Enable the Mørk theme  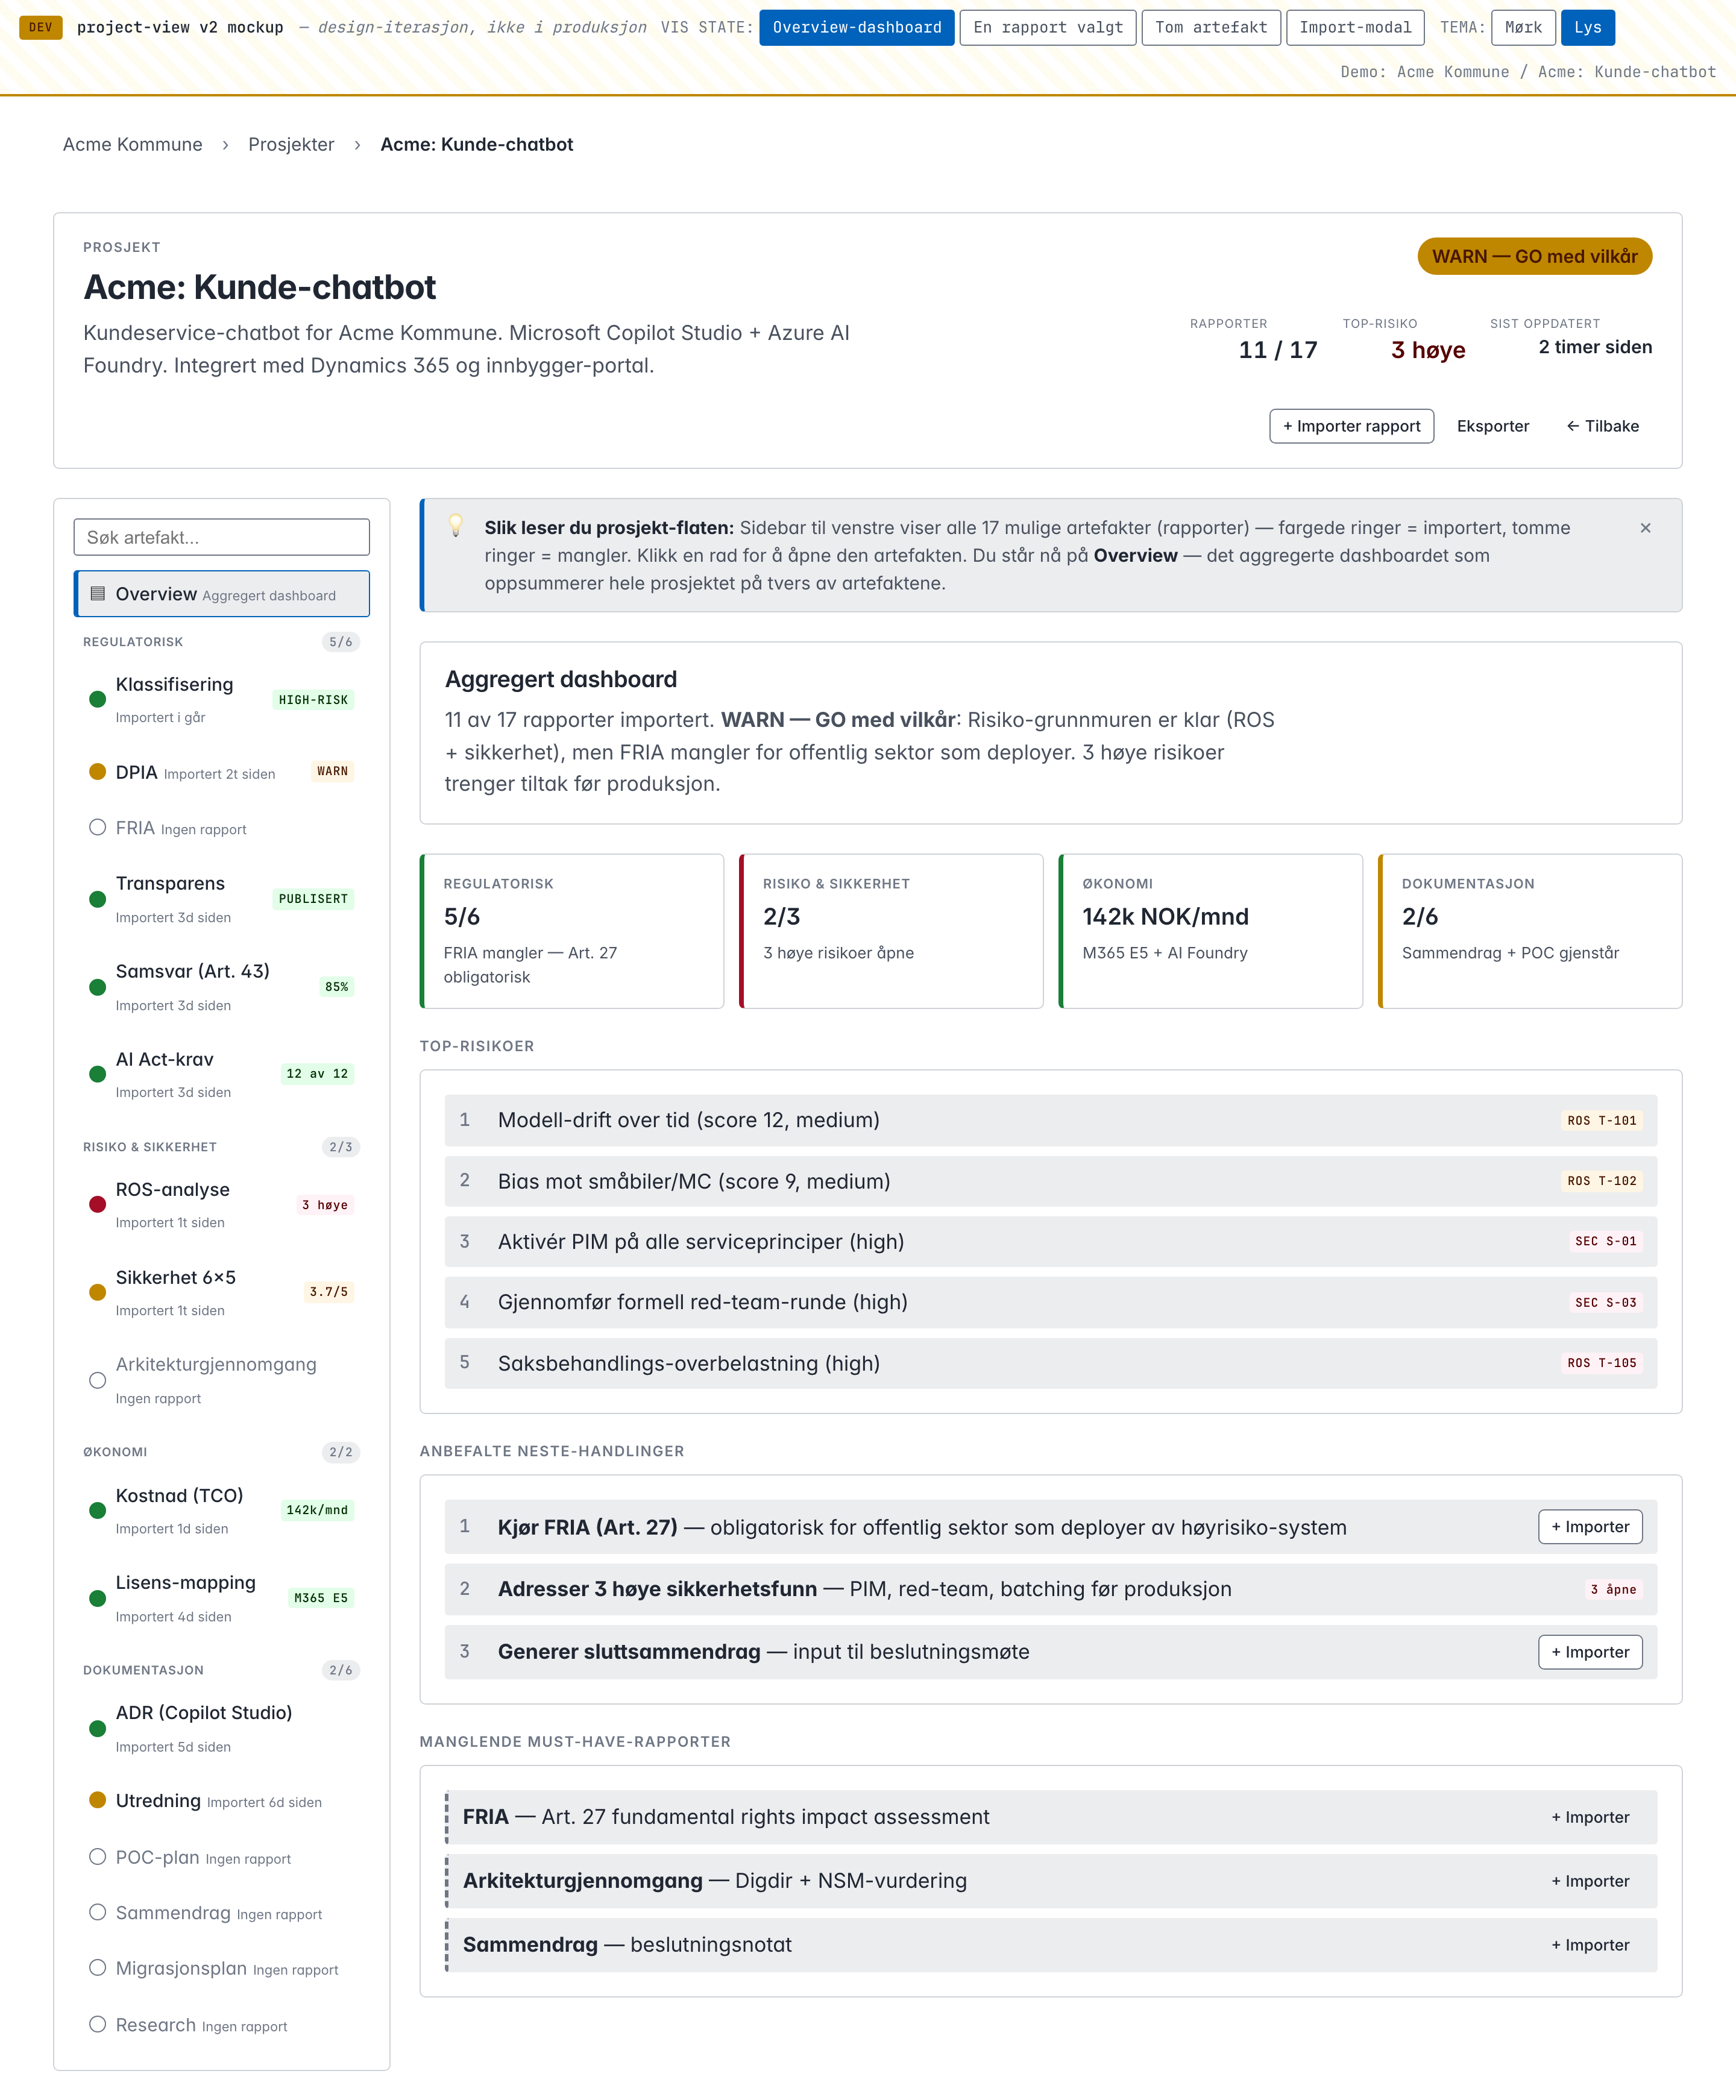[x=1523, y=27]
